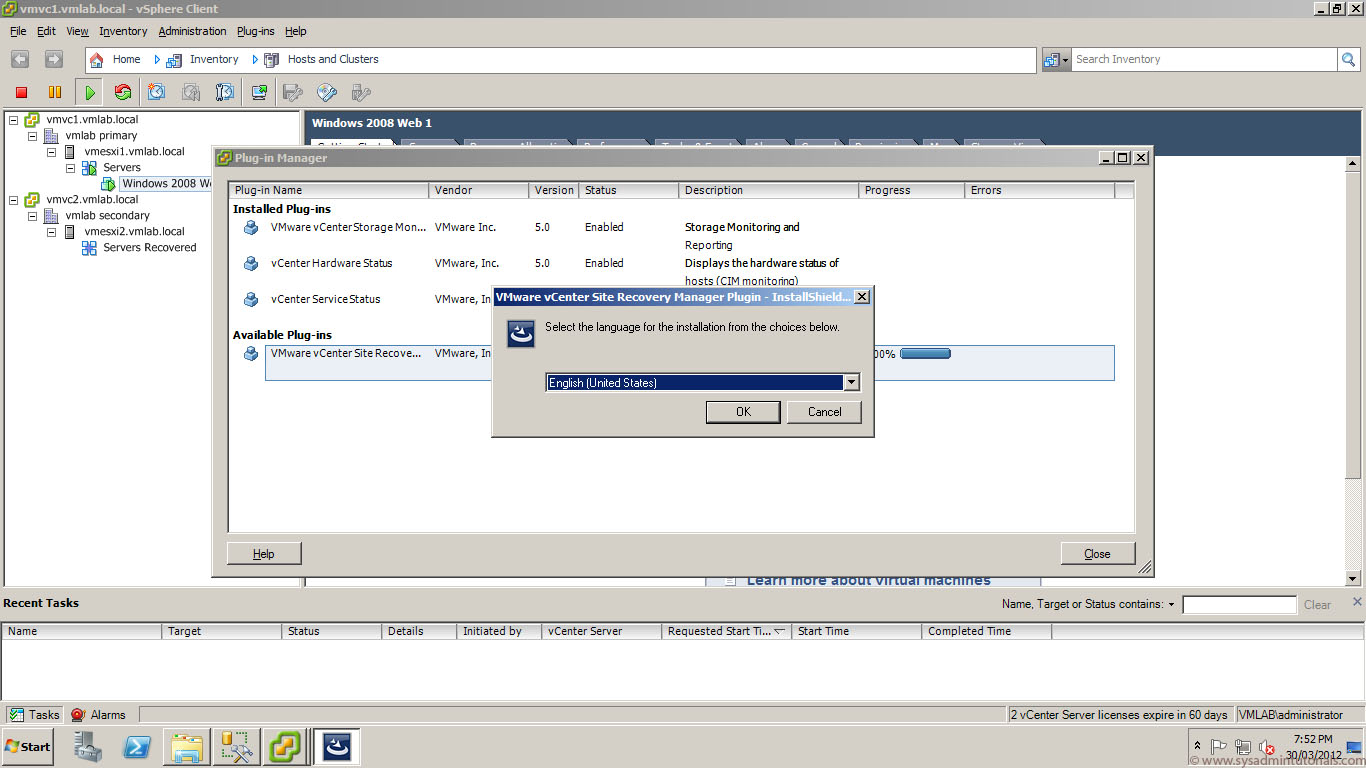Sort Recent Tasks by Start Time column
Viewport: 1366px width, 768px height.
(856, 631)
